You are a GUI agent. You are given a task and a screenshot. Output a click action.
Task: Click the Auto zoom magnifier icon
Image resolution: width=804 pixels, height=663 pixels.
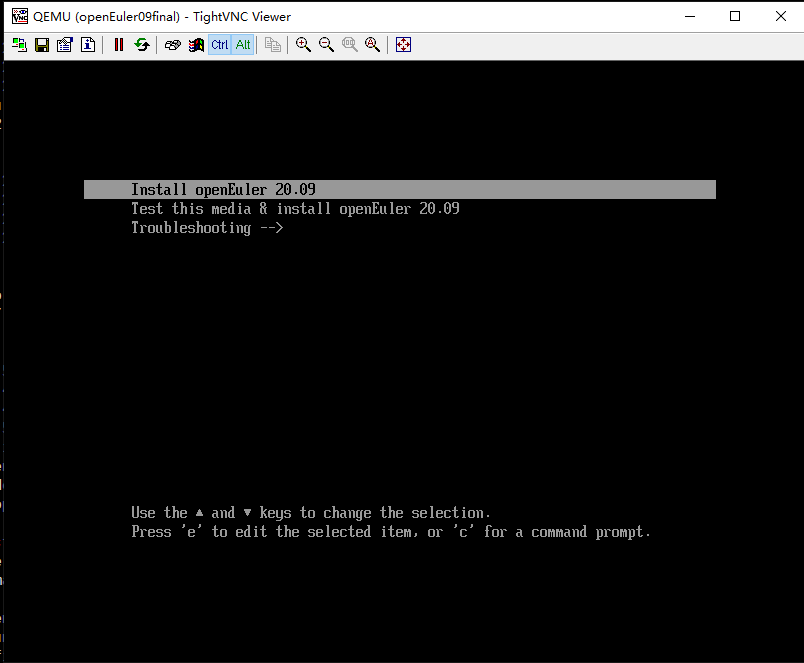(373, 45)
